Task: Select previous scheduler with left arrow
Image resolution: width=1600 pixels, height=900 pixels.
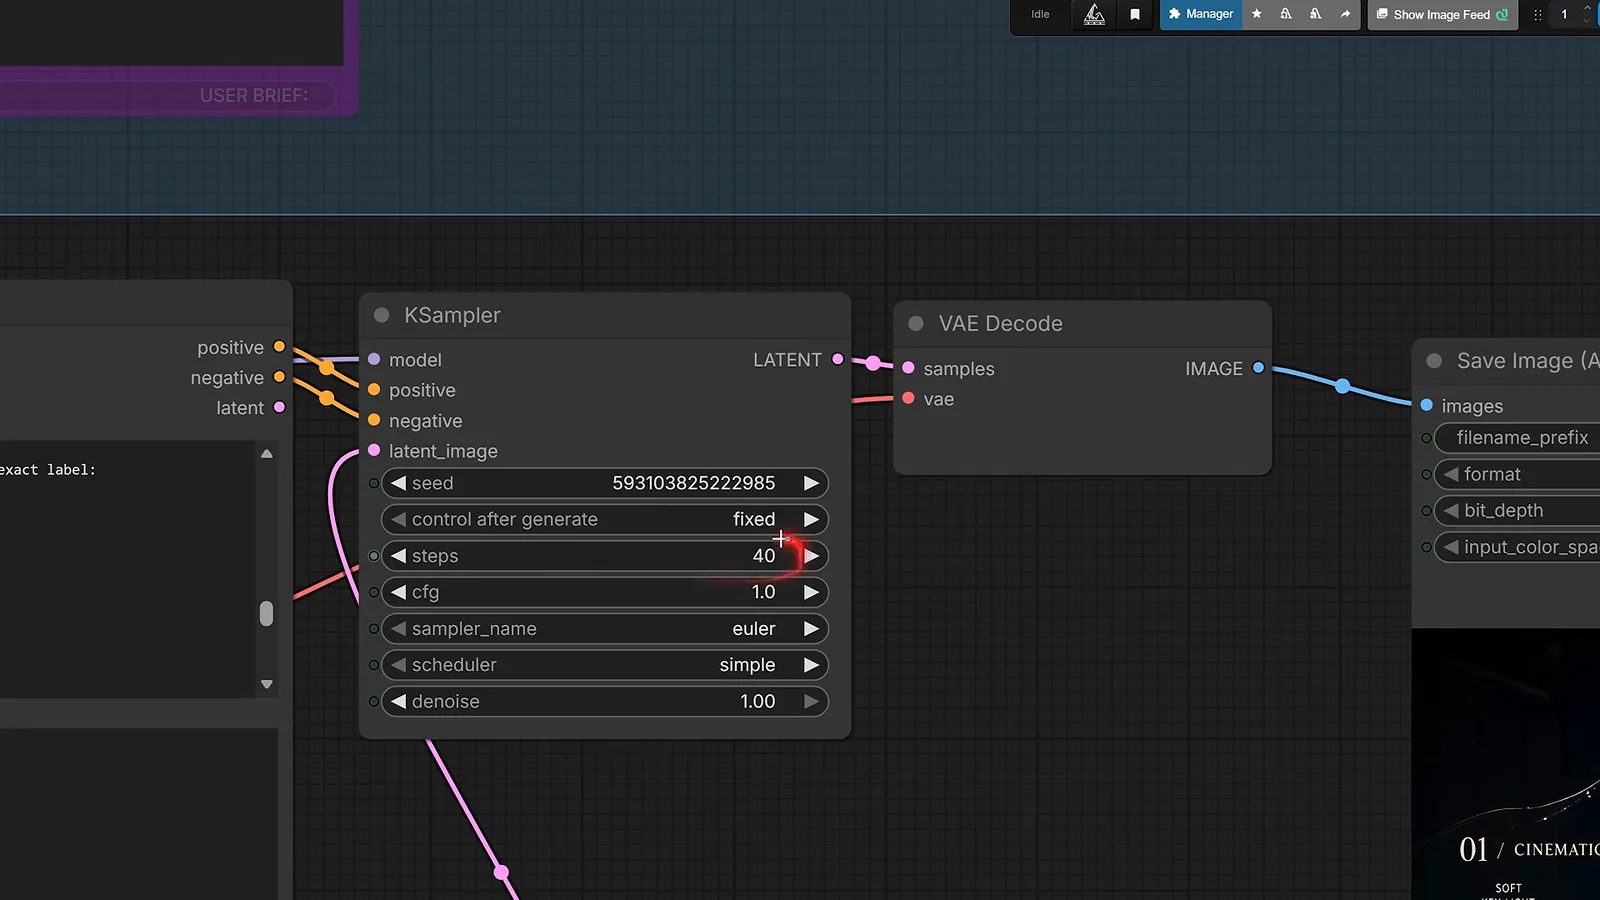Action: click(398, 665)
